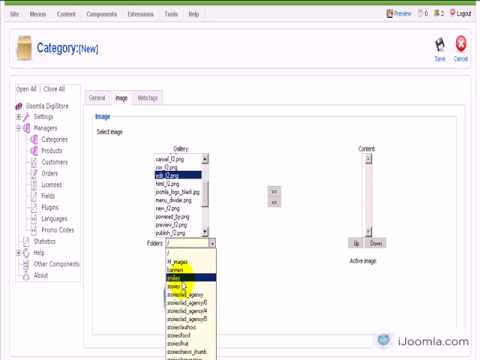Click the Other Components icon in the tree

coord(26,264)
